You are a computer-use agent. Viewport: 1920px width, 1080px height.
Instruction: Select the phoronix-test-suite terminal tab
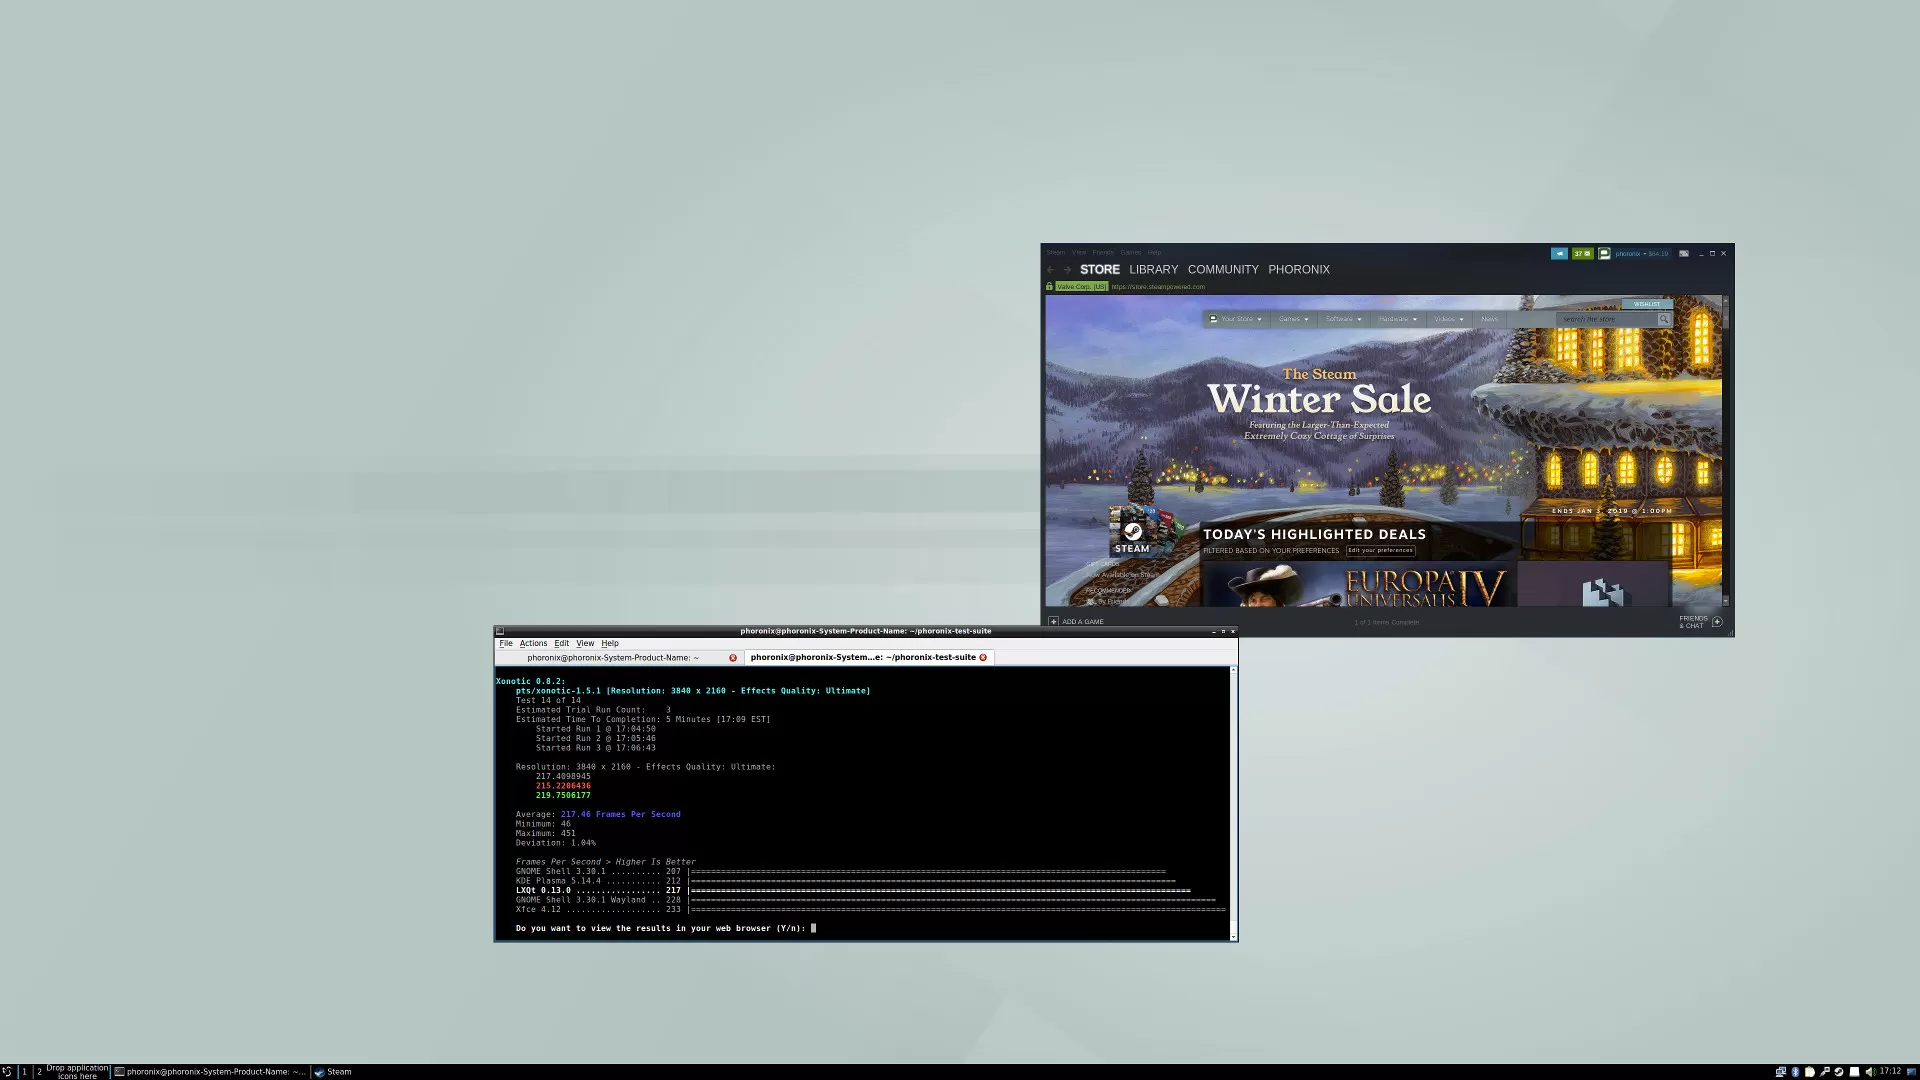pos(868,658)
